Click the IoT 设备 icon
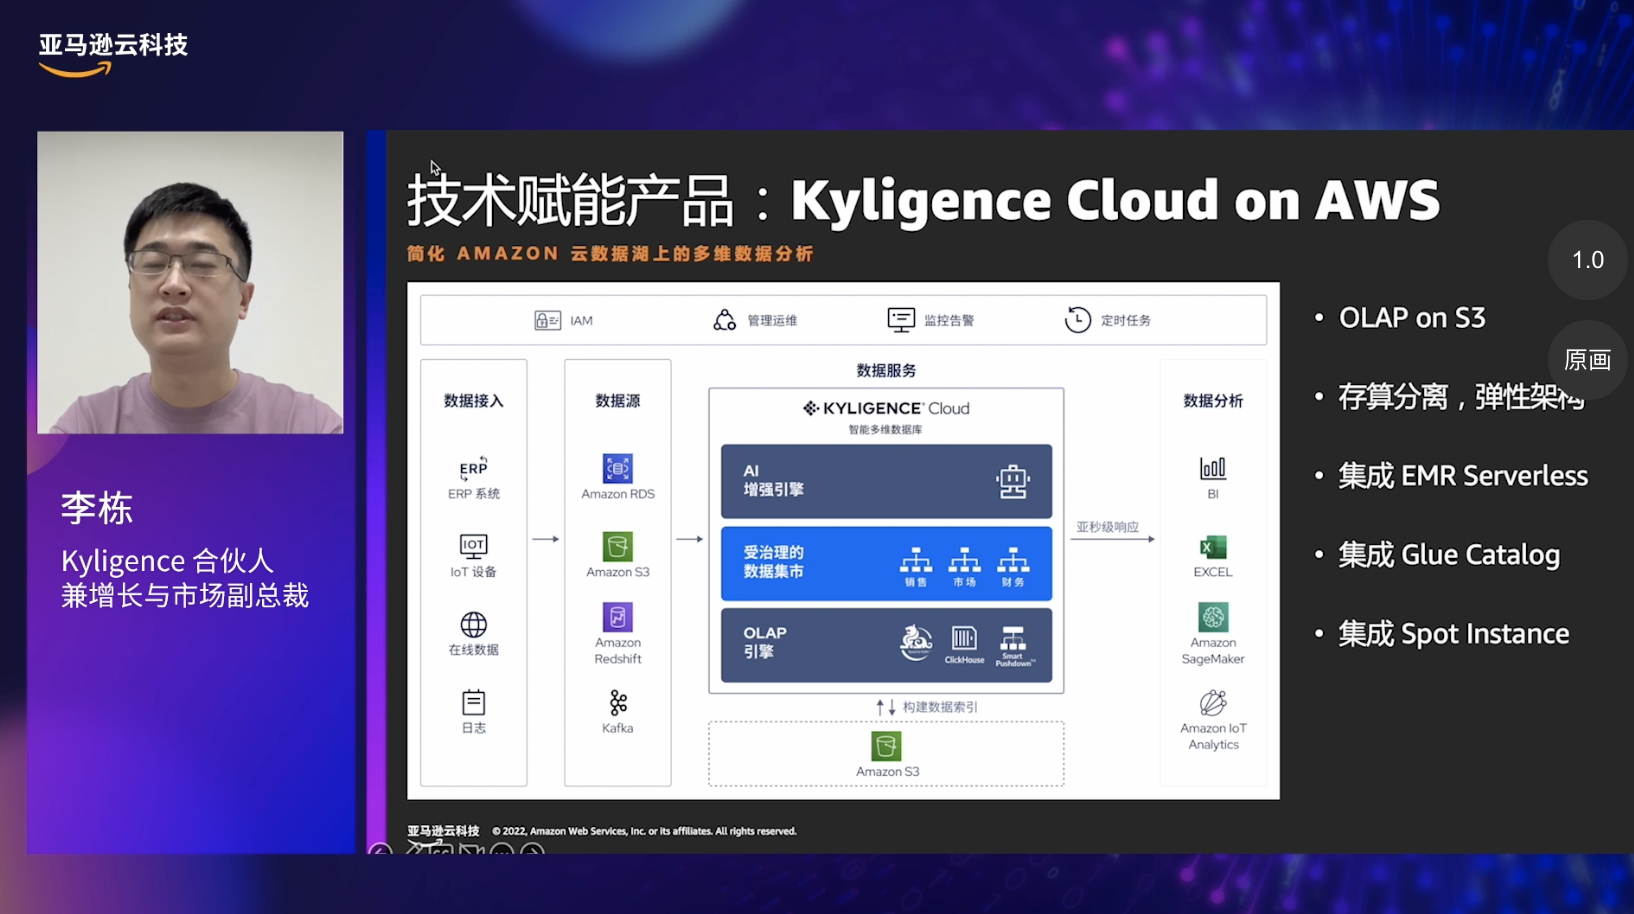Viewport: 1634px width, 914px height. coord(473,546)
